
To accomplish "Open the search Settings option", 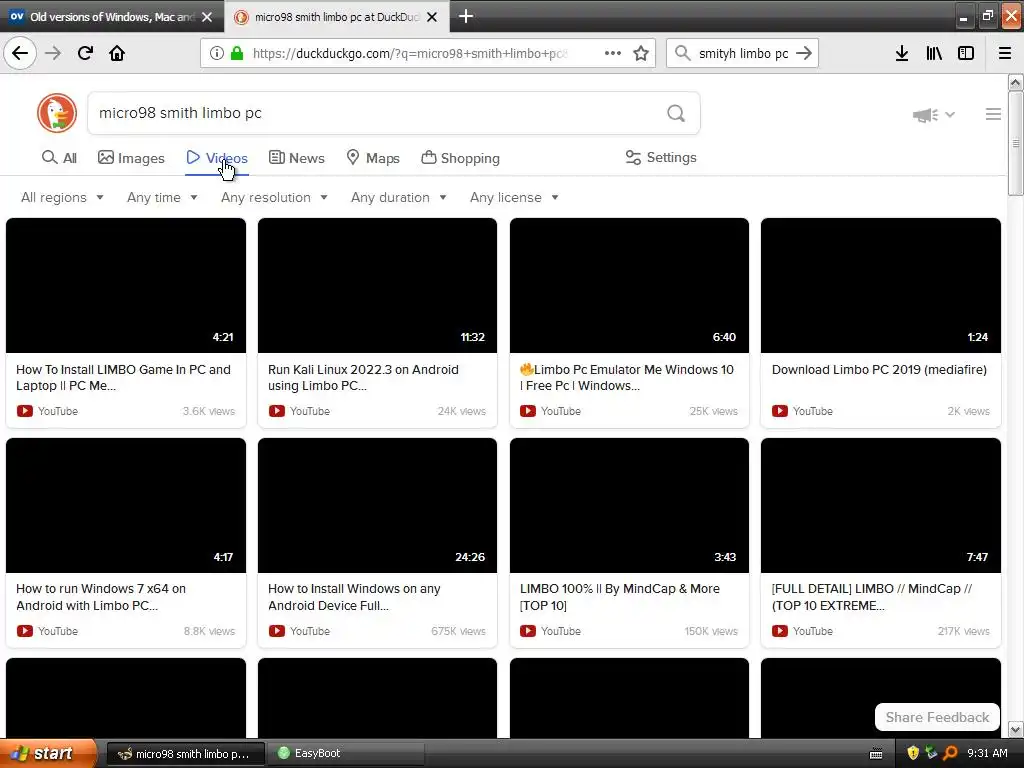I will coord(661,157).
